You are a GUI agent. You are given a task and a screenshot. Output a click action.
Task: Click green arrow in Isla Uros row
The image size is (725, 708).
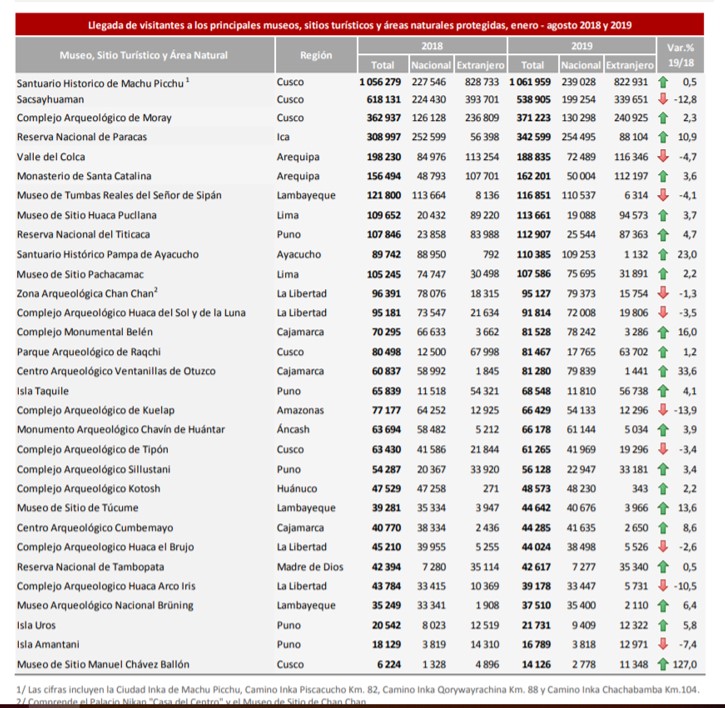click(663, 625)
